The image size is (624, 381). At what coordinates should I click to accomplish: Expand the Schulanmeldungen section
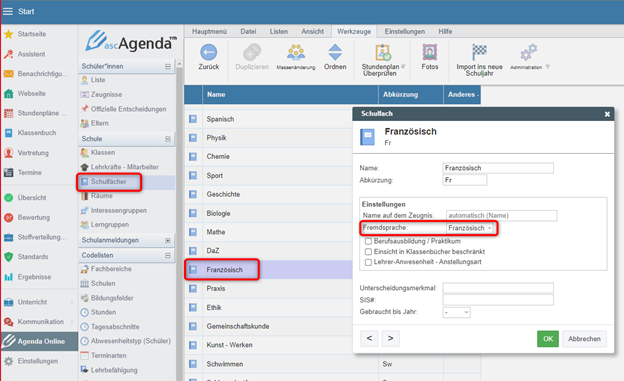click(x=168, y=240)
